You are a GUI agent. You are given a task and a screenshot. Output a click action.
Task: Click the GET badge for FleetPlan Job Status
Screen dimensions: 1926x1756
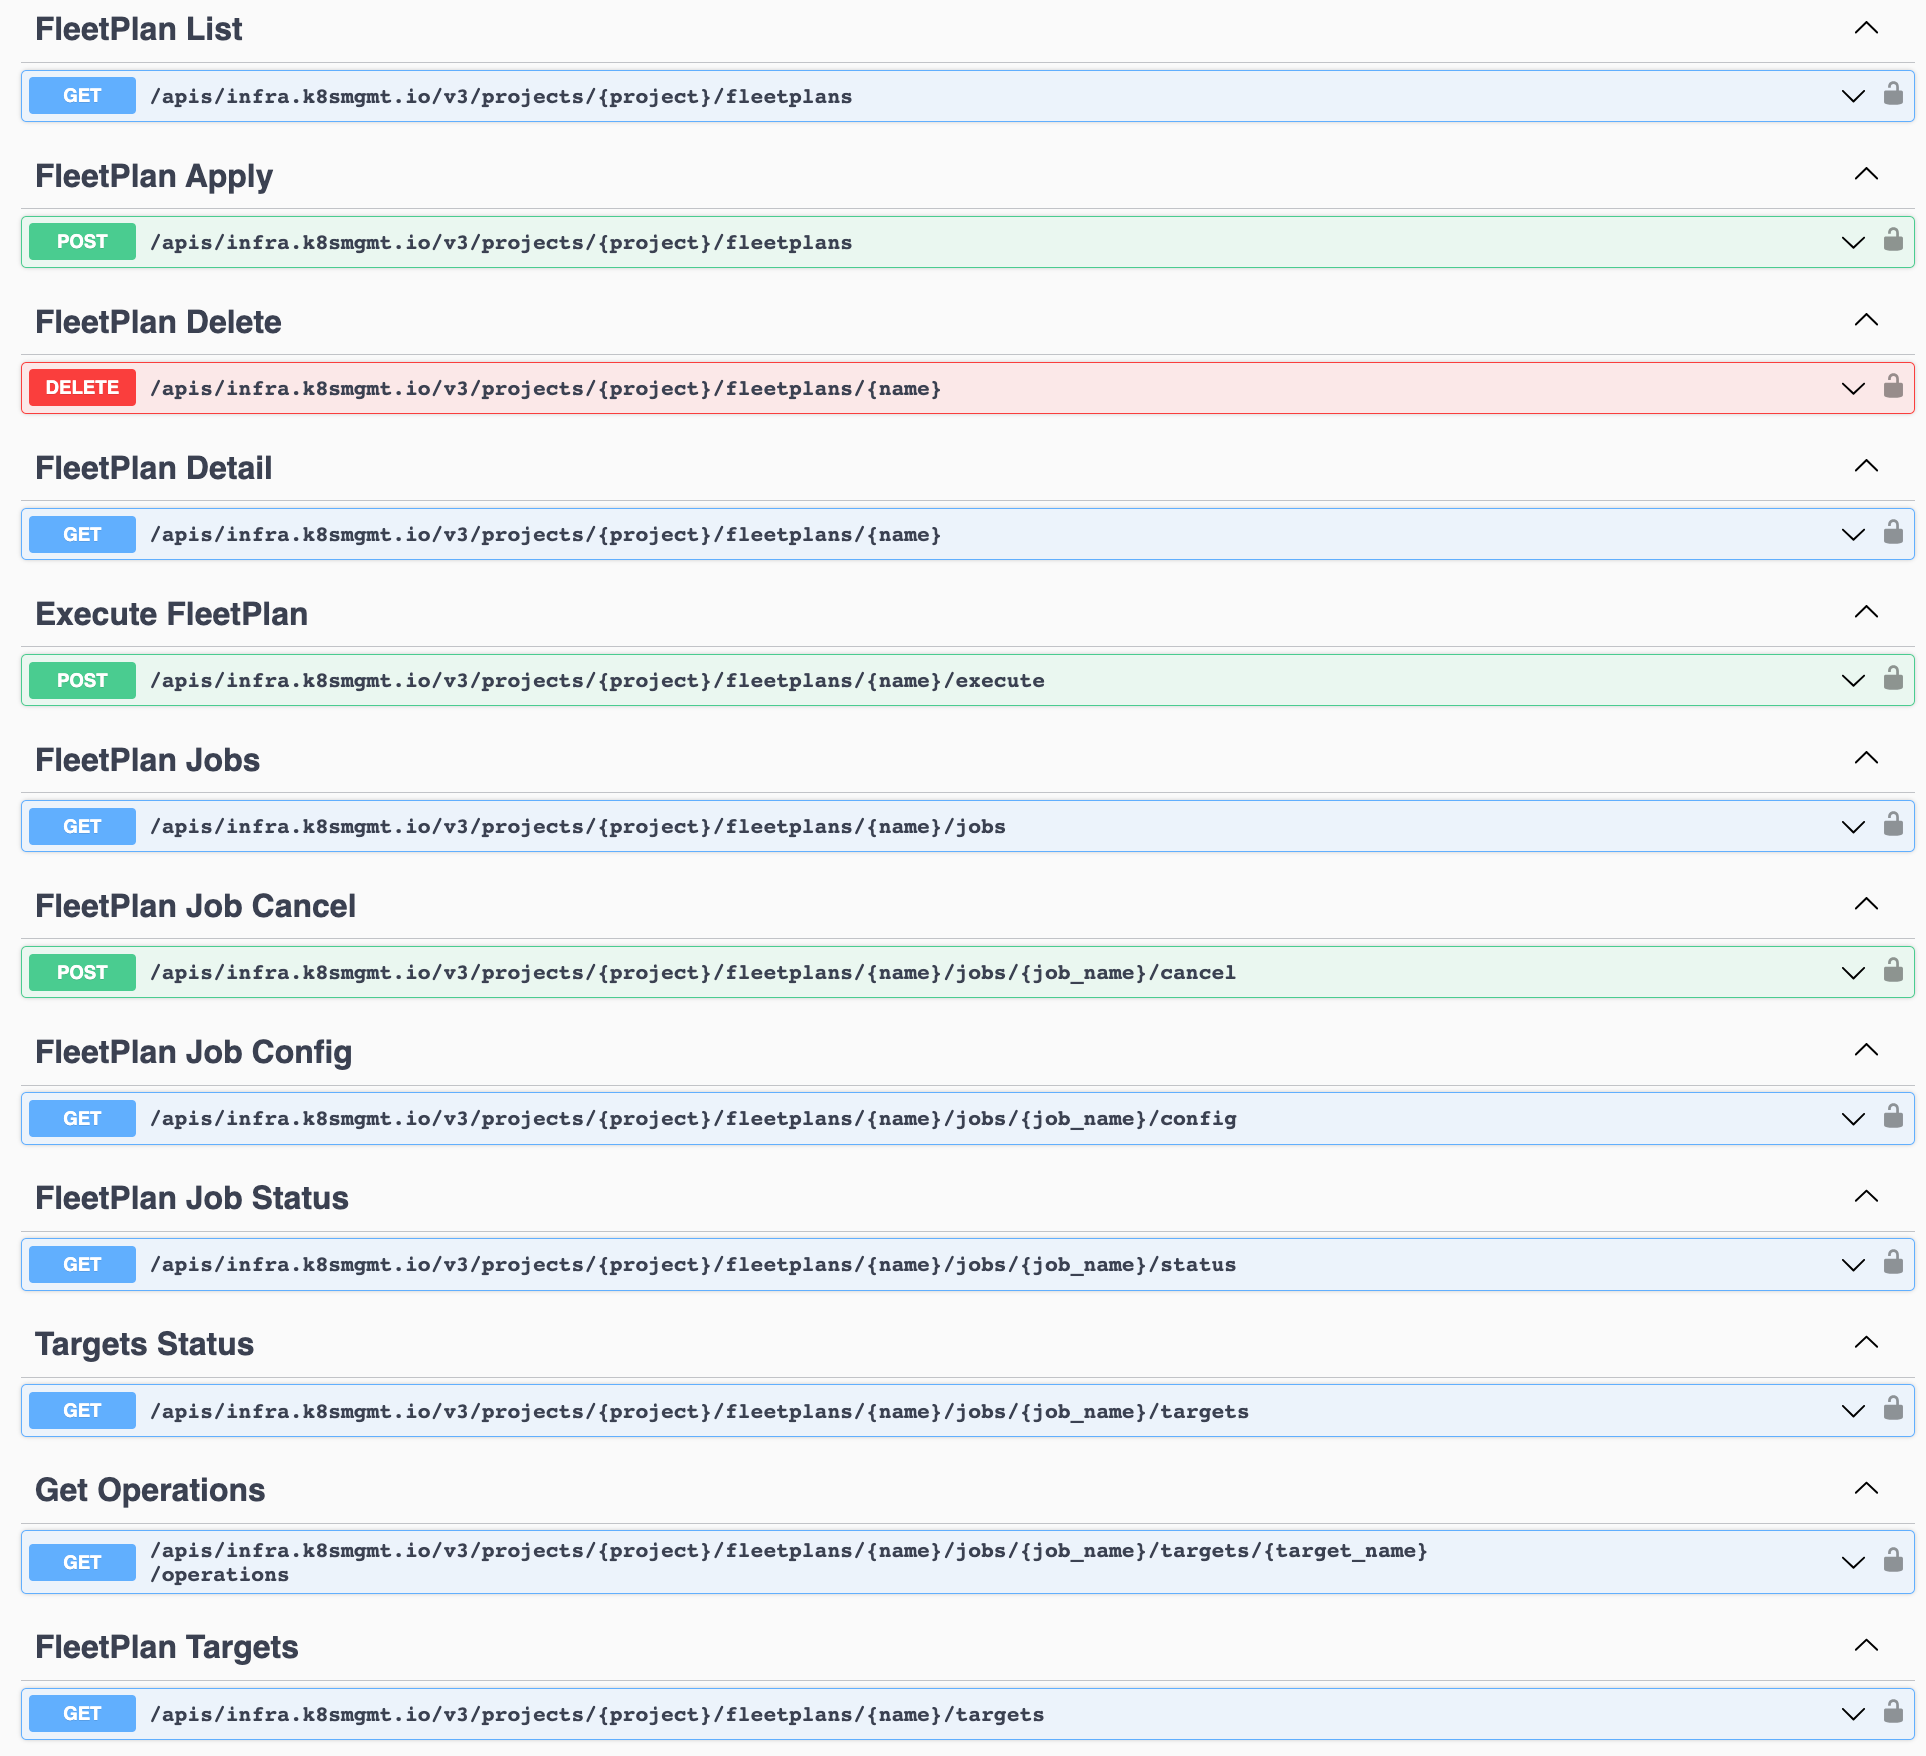(82, 1264)
